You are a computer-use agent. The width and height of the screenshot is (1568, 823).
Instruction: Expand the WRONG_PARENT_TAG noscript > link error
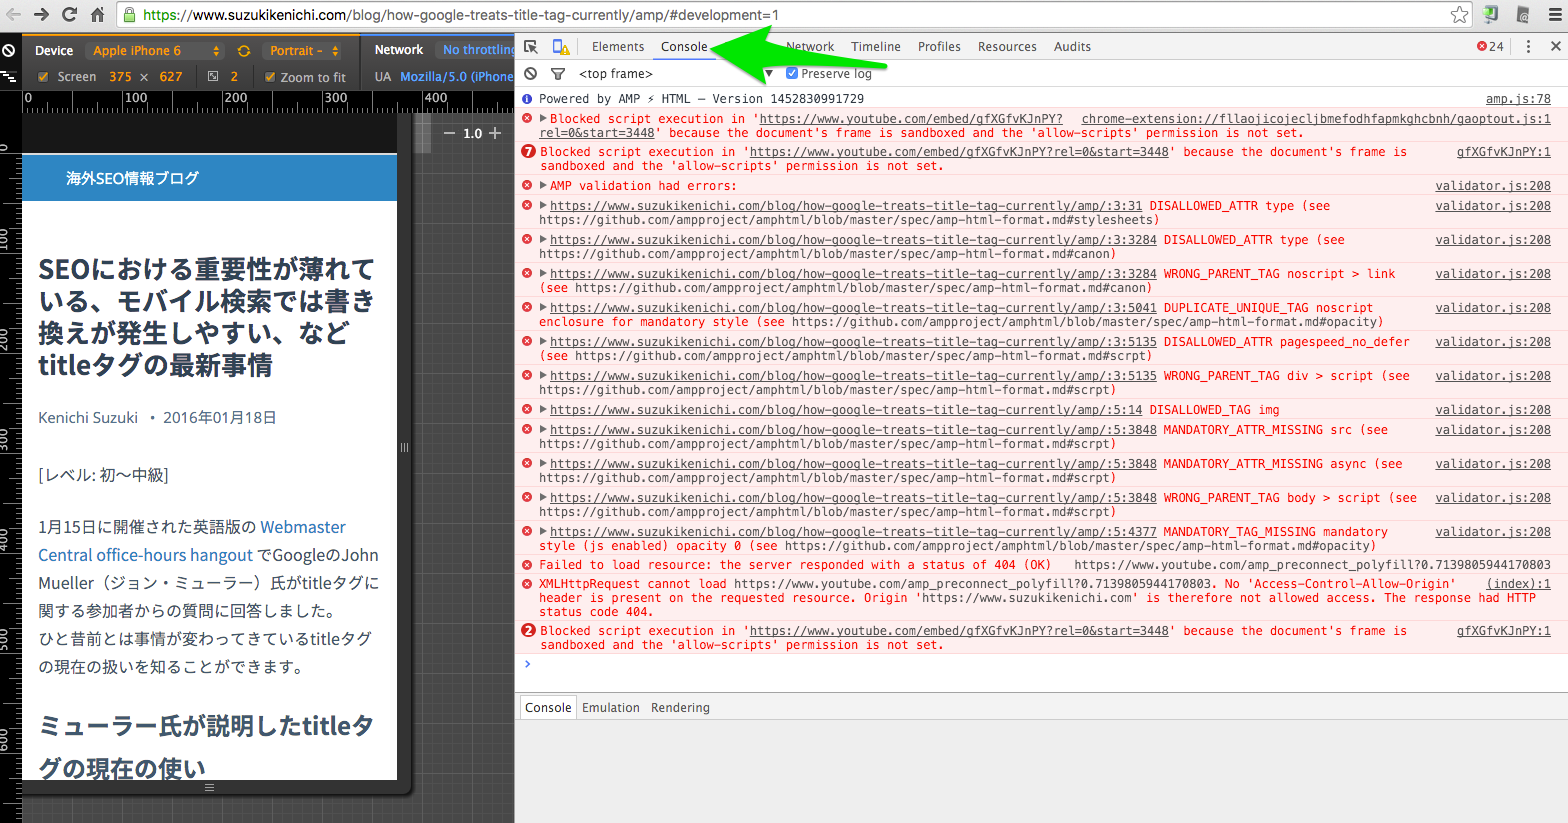coord(543,273)
